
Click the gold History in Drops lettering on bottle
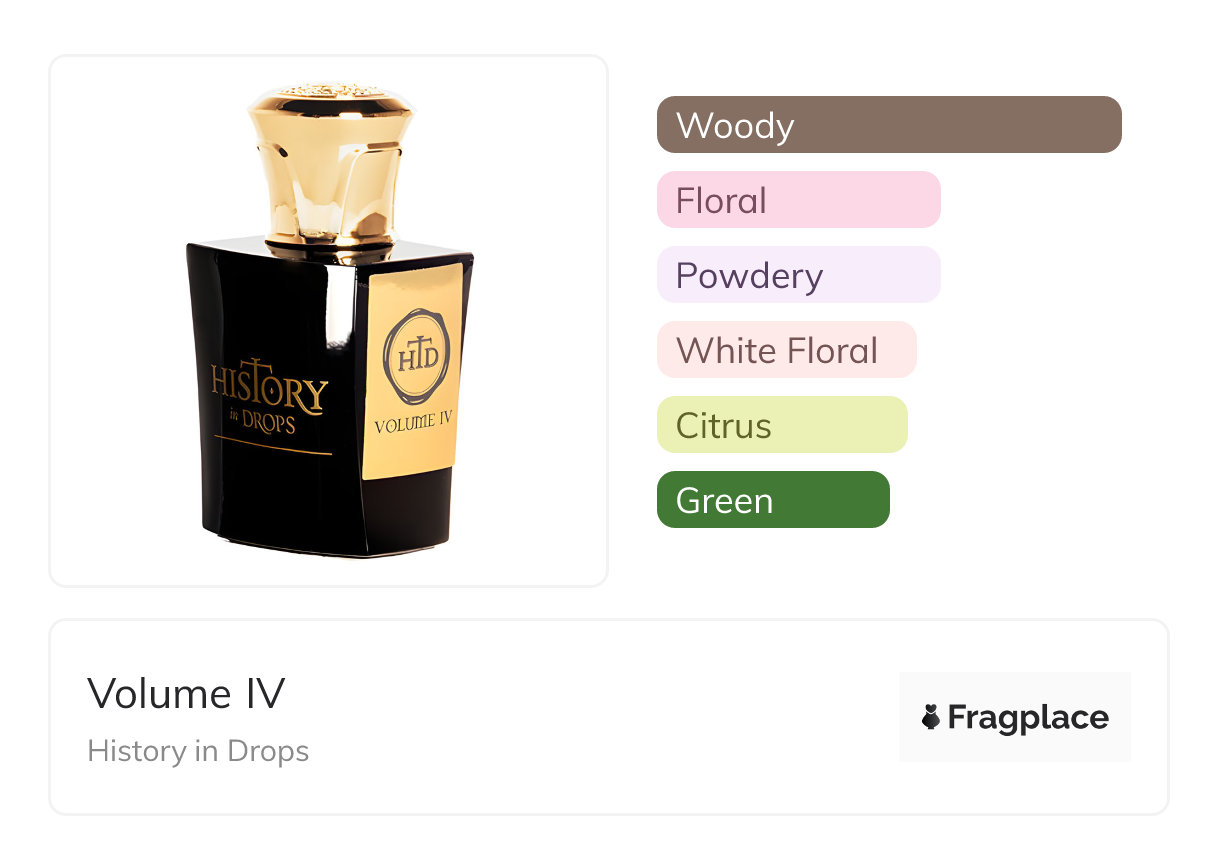[x=268, y=394]
